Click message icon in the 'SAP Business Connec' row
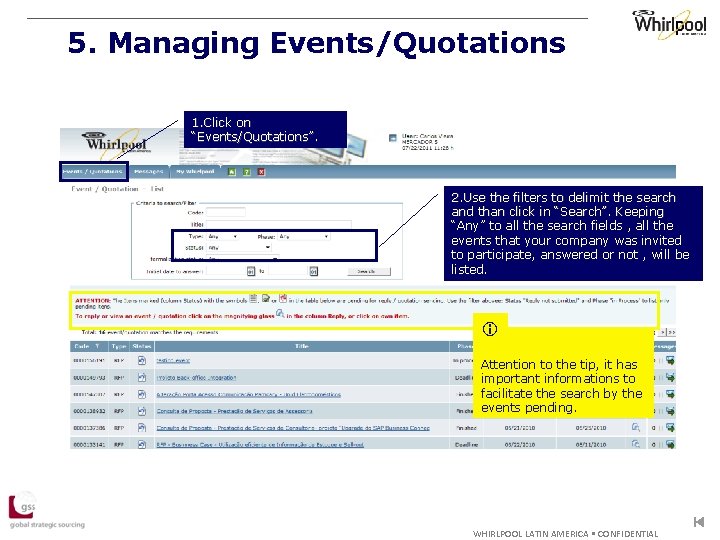 tap(670, 428)
